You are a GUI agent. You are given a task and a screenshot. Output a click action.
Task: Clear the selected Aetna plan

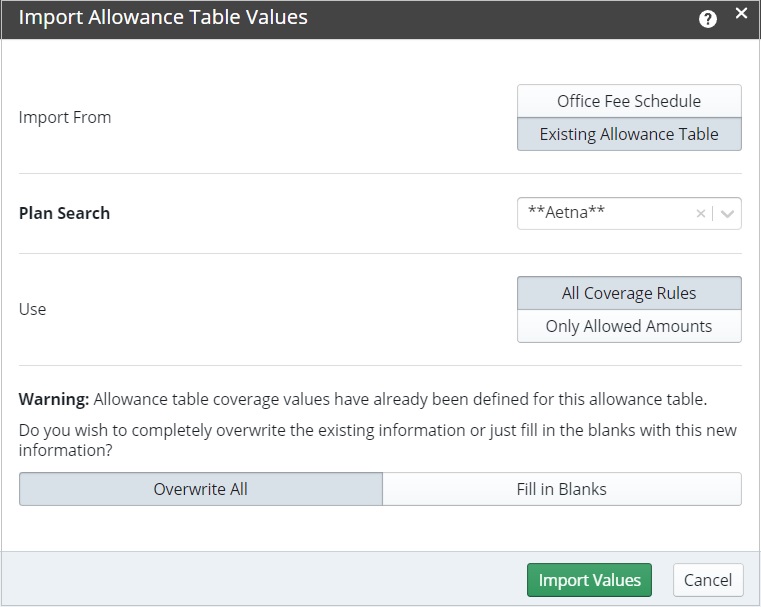tap(700, 213)
